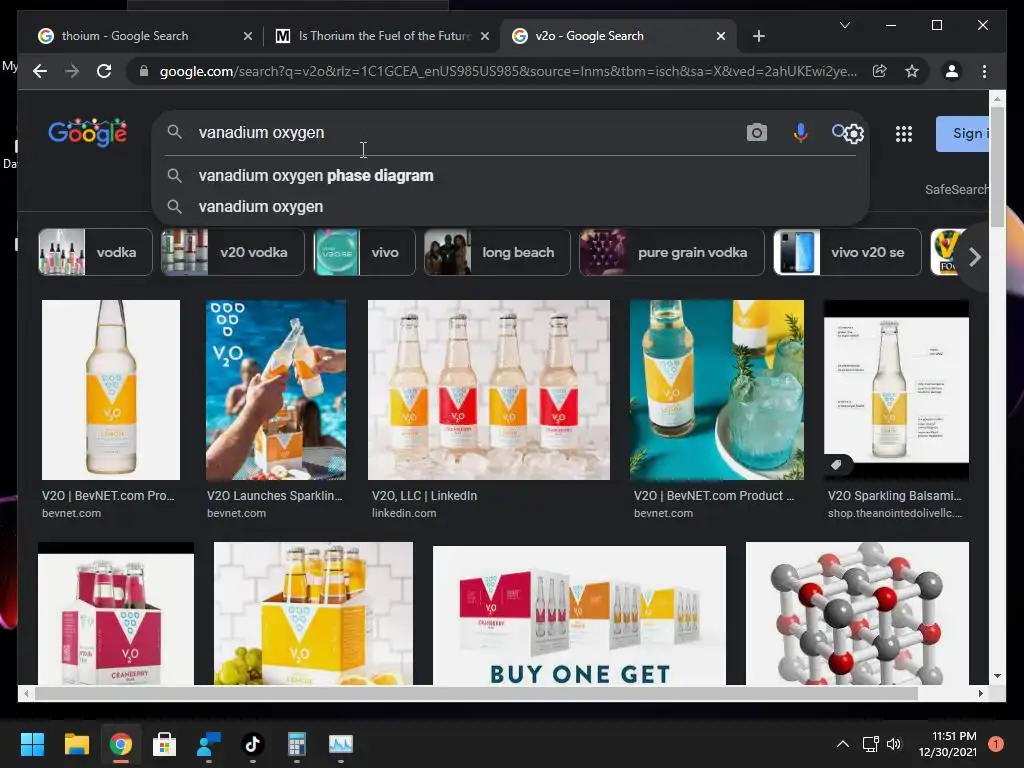Viewport: 1024px width, 768px height.
Task: Show more chips with right arrow
Action: coord(974,257)
